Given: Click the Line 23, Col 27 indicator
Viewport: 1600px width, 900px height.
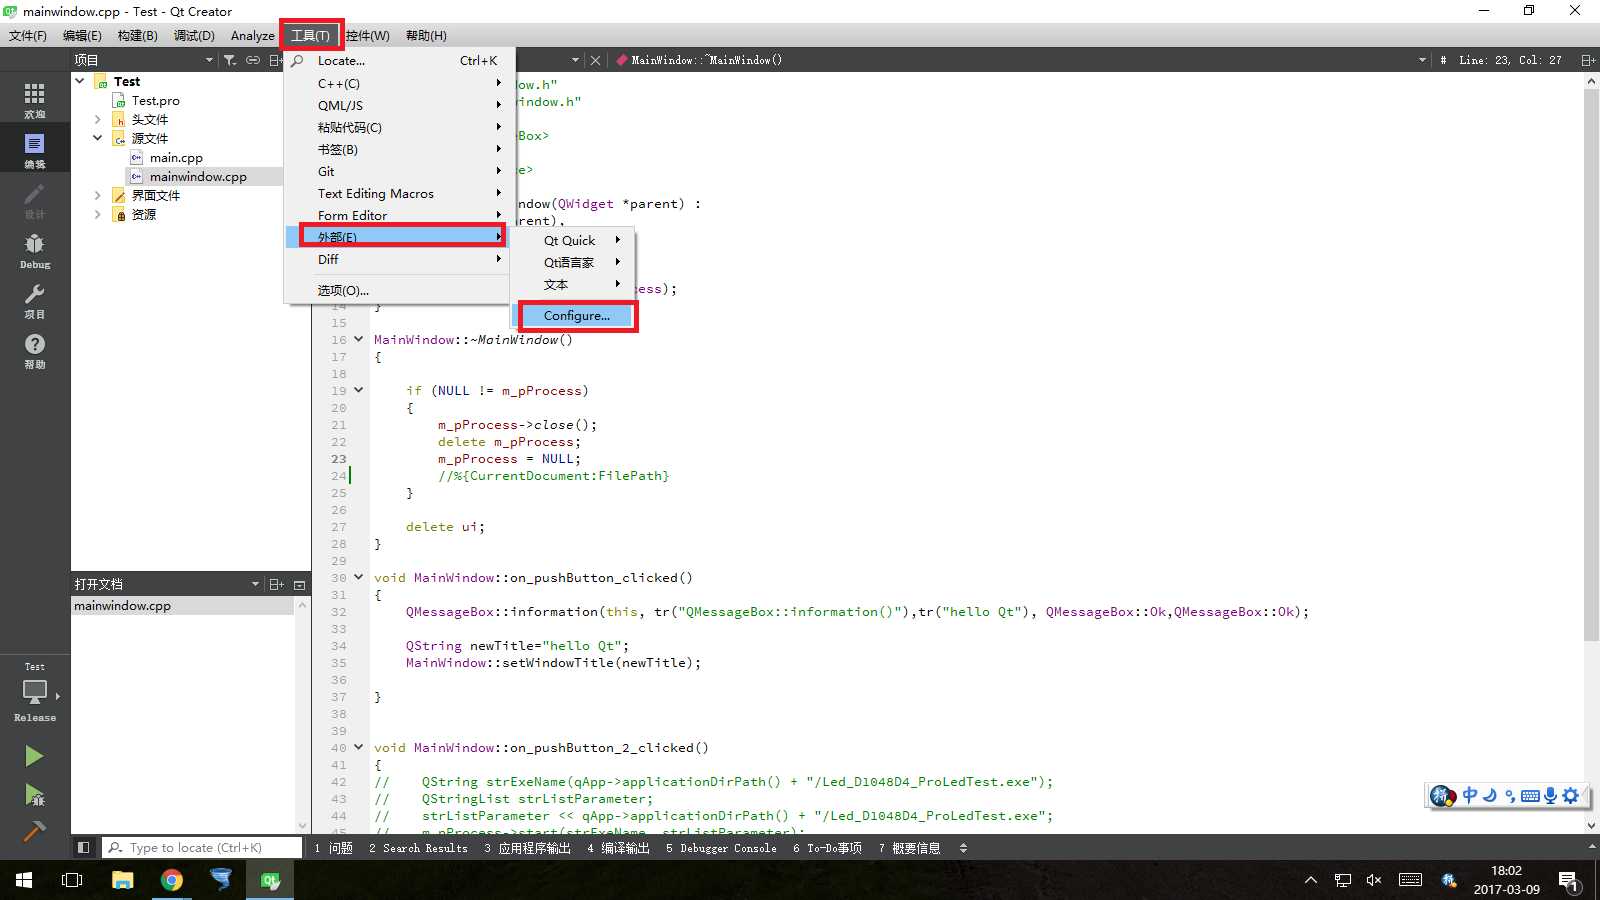Looking at the screenshot, I should point(1510,60).
